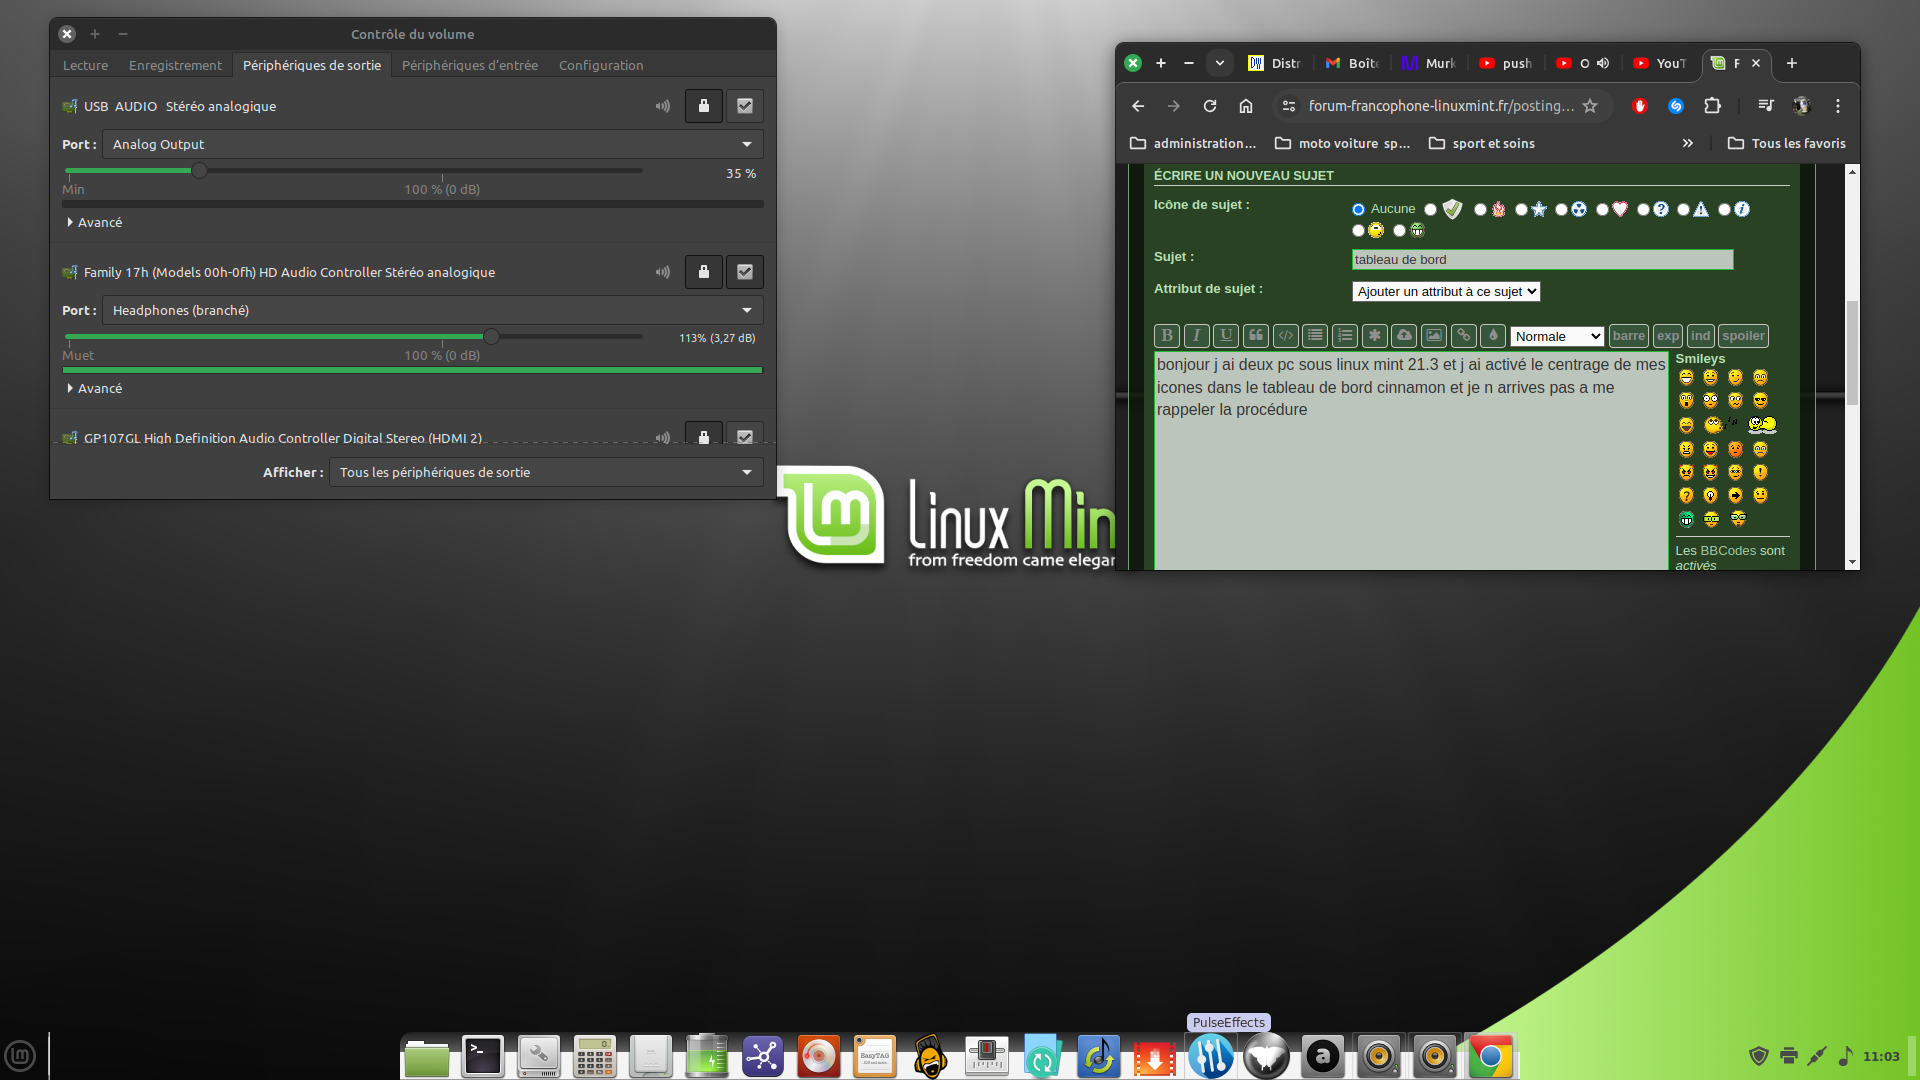This screenshot has height=1080, width=1920.
Task: Insert a quote block in the post editor
Action: coord(1256,336)
